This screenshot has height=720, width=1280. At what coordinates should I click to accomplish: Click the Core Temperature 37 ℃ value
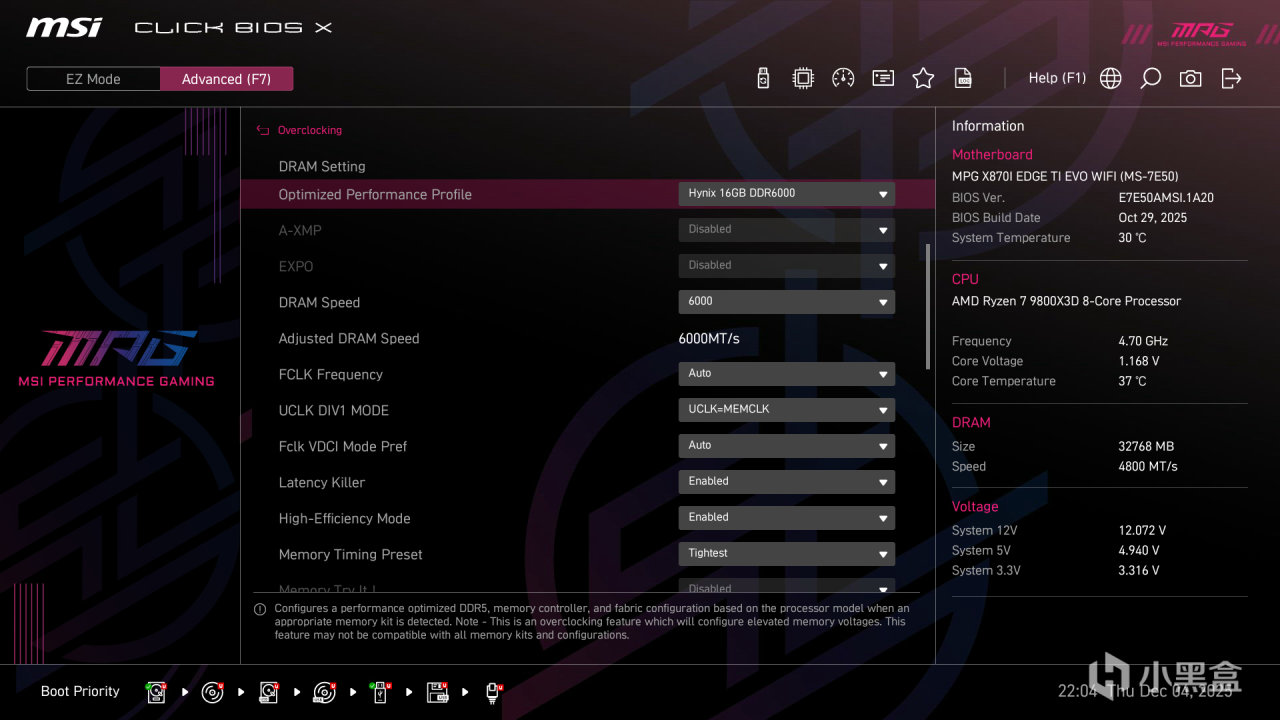pos(1133,381)
